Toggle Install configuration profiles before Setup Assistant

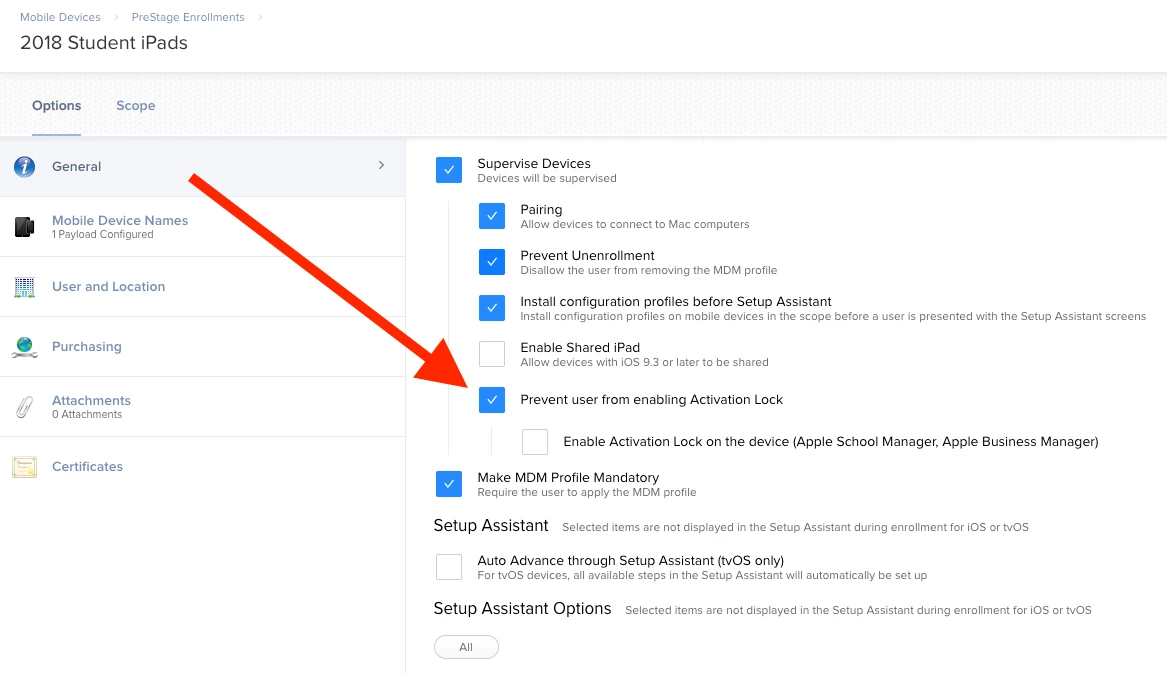point(492,308)
